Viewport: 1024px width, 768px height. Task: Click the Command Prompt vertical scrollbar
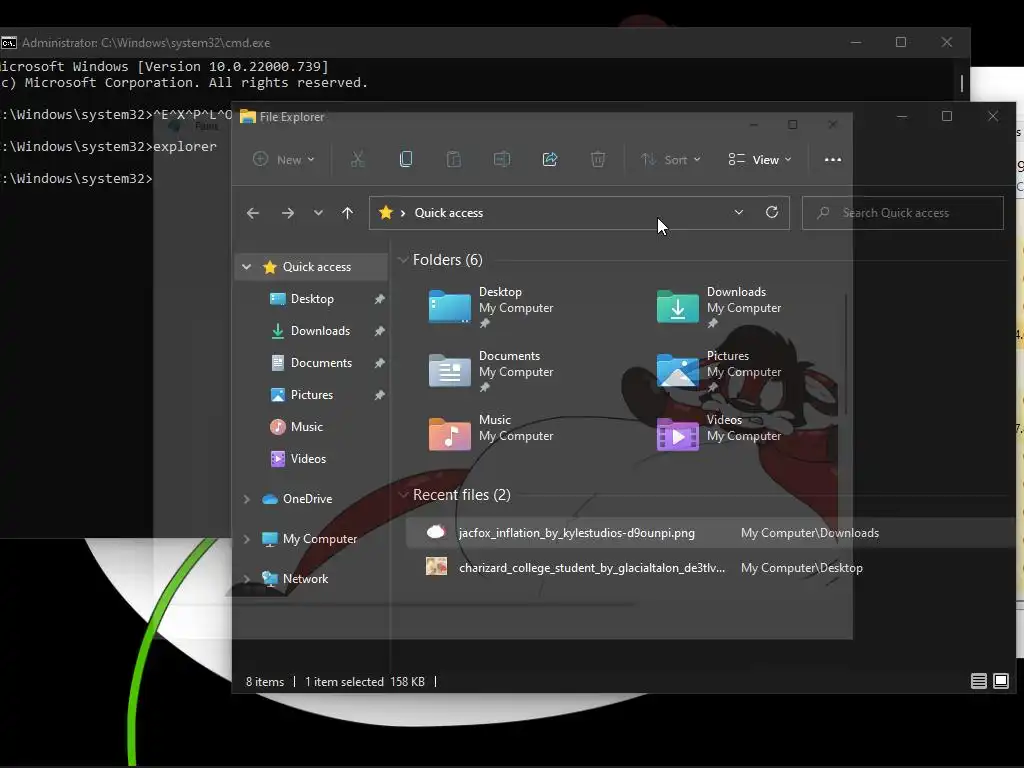(962, 84)
